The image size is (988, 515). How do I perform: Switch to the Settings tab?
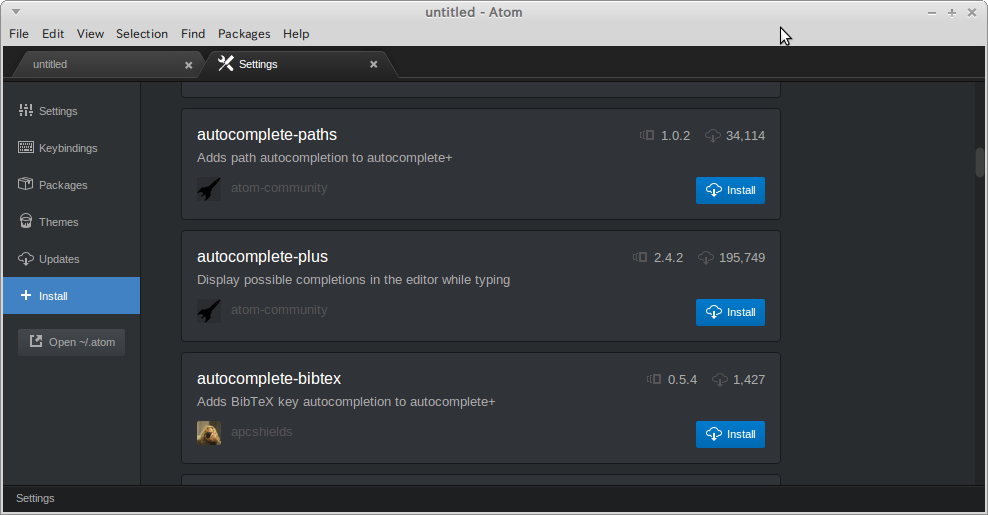(297, 64)
